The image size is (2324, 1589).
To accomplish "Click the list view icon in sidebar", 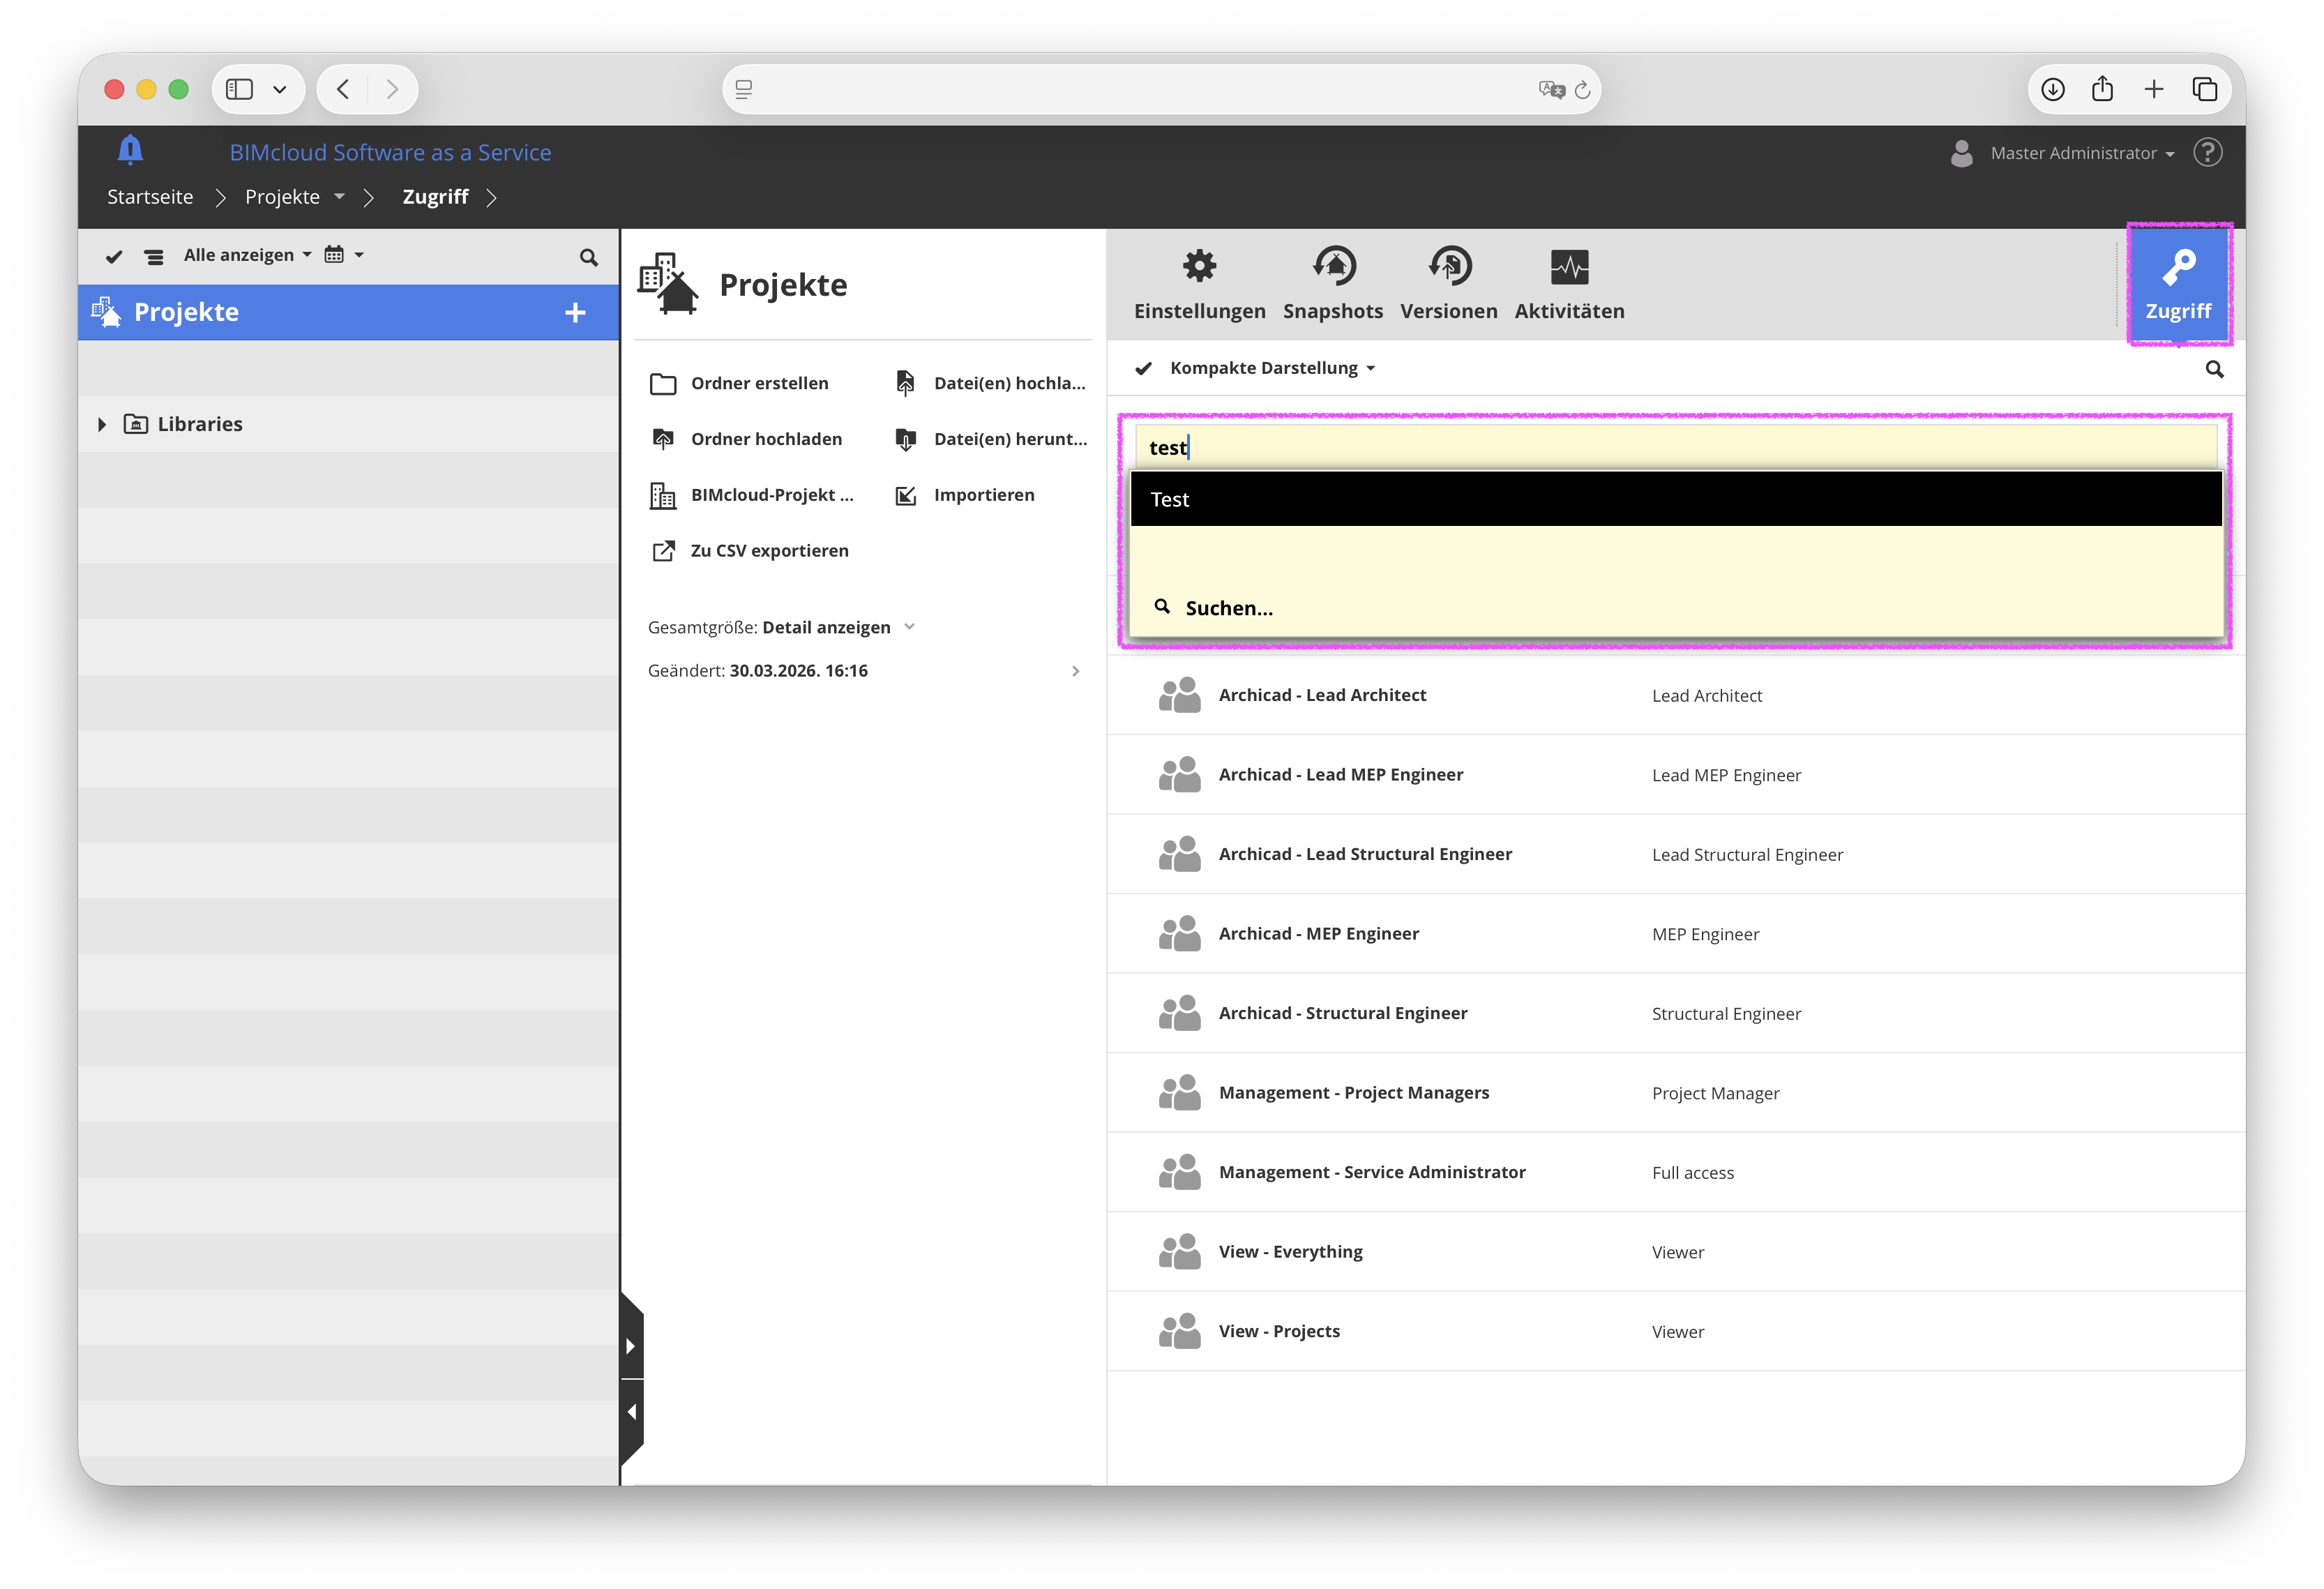I will [154, 257].
